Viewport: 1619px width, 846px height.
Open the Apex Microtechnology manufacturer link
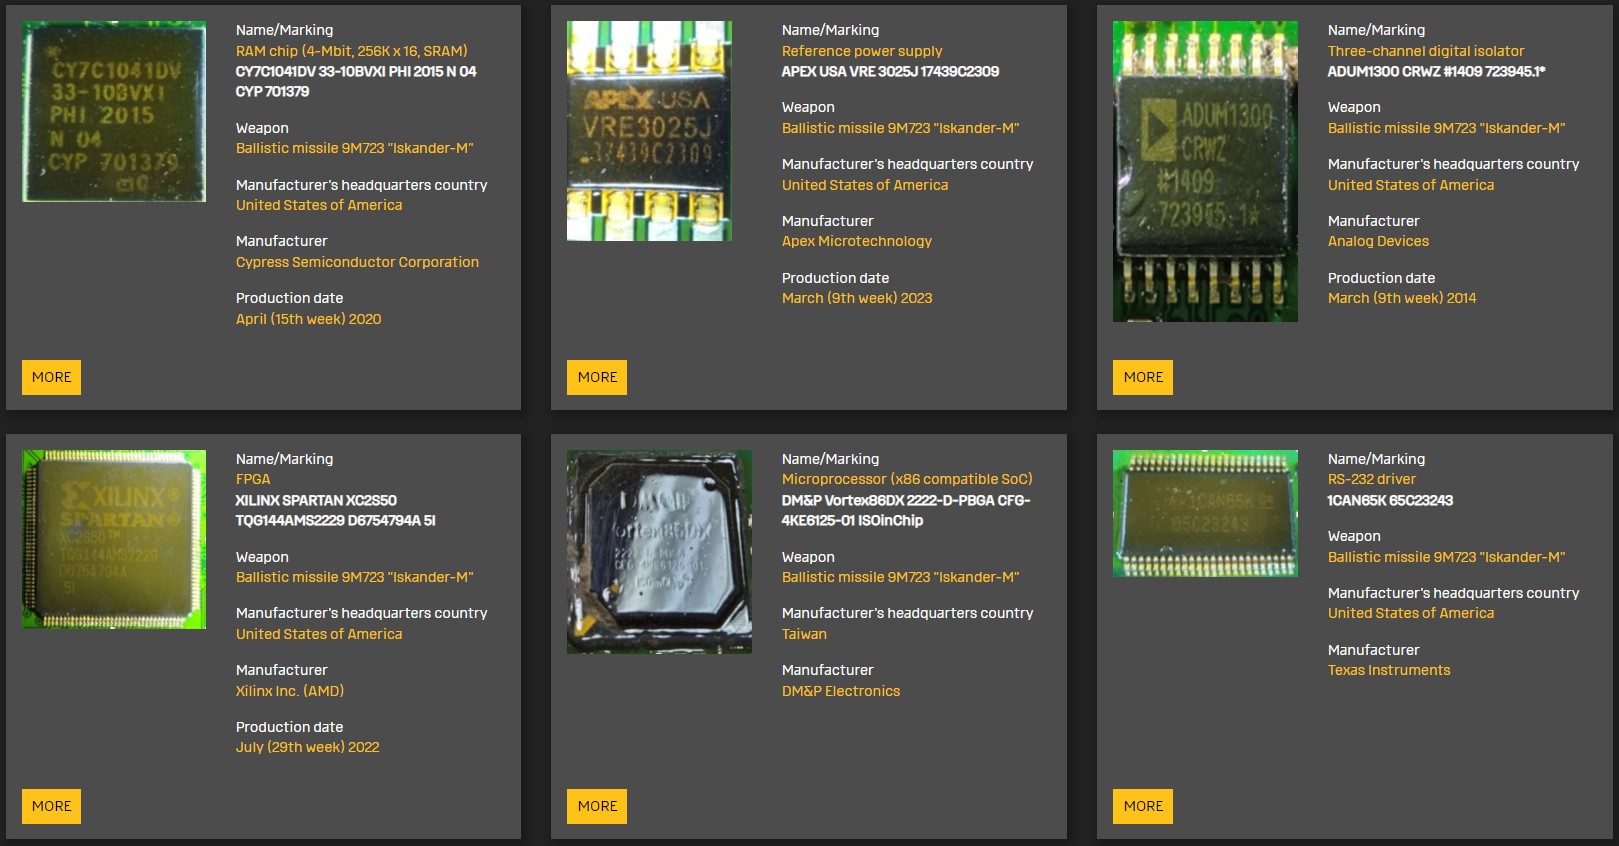[856, 241]
